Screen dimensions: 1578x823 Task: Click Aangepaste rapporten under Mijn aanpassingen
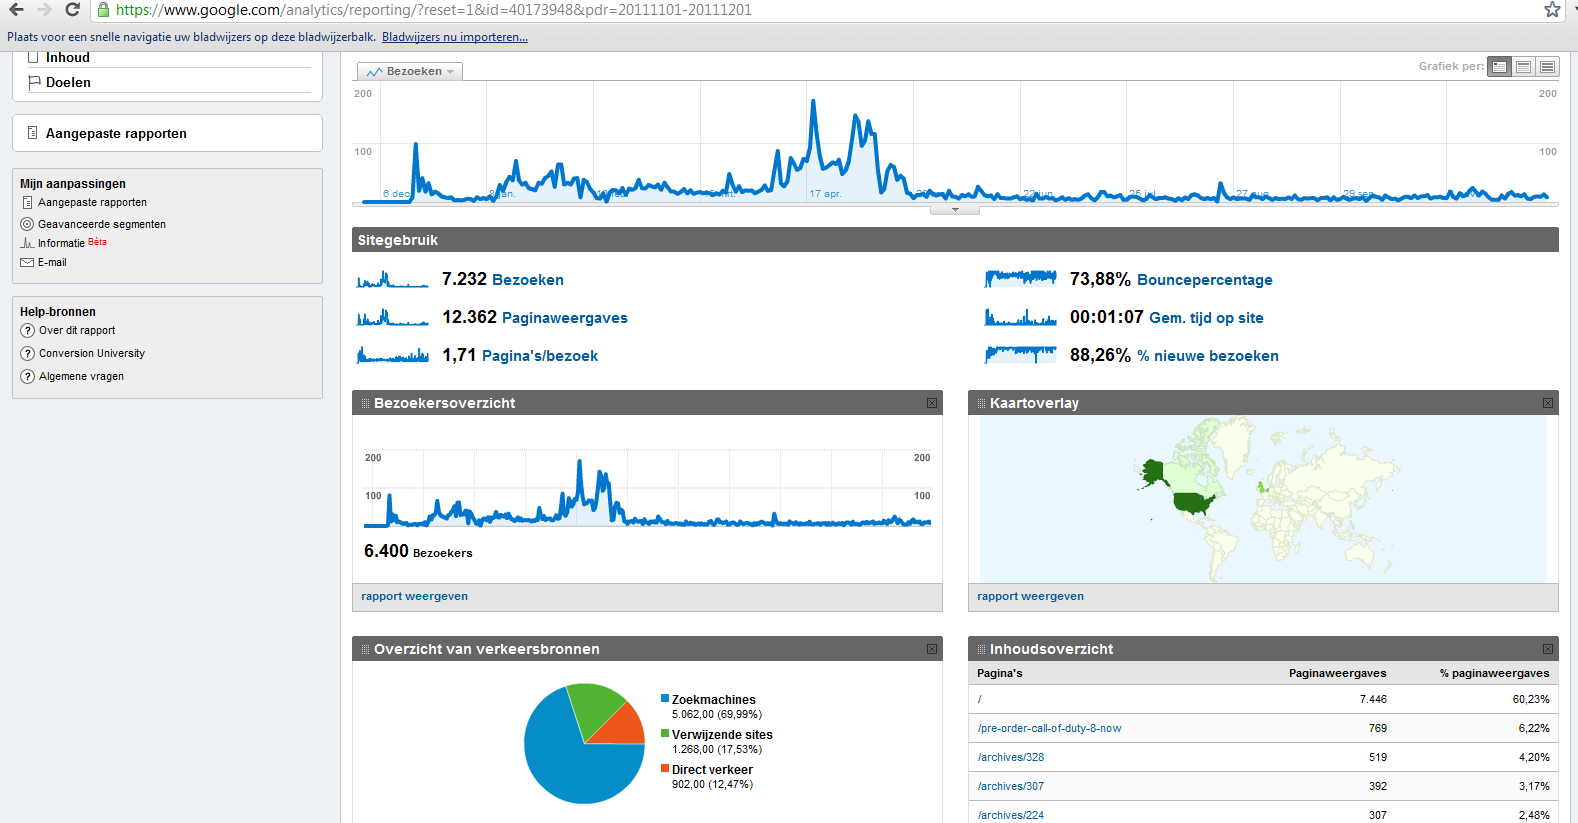pyautogui.click(x=92, y=203)
